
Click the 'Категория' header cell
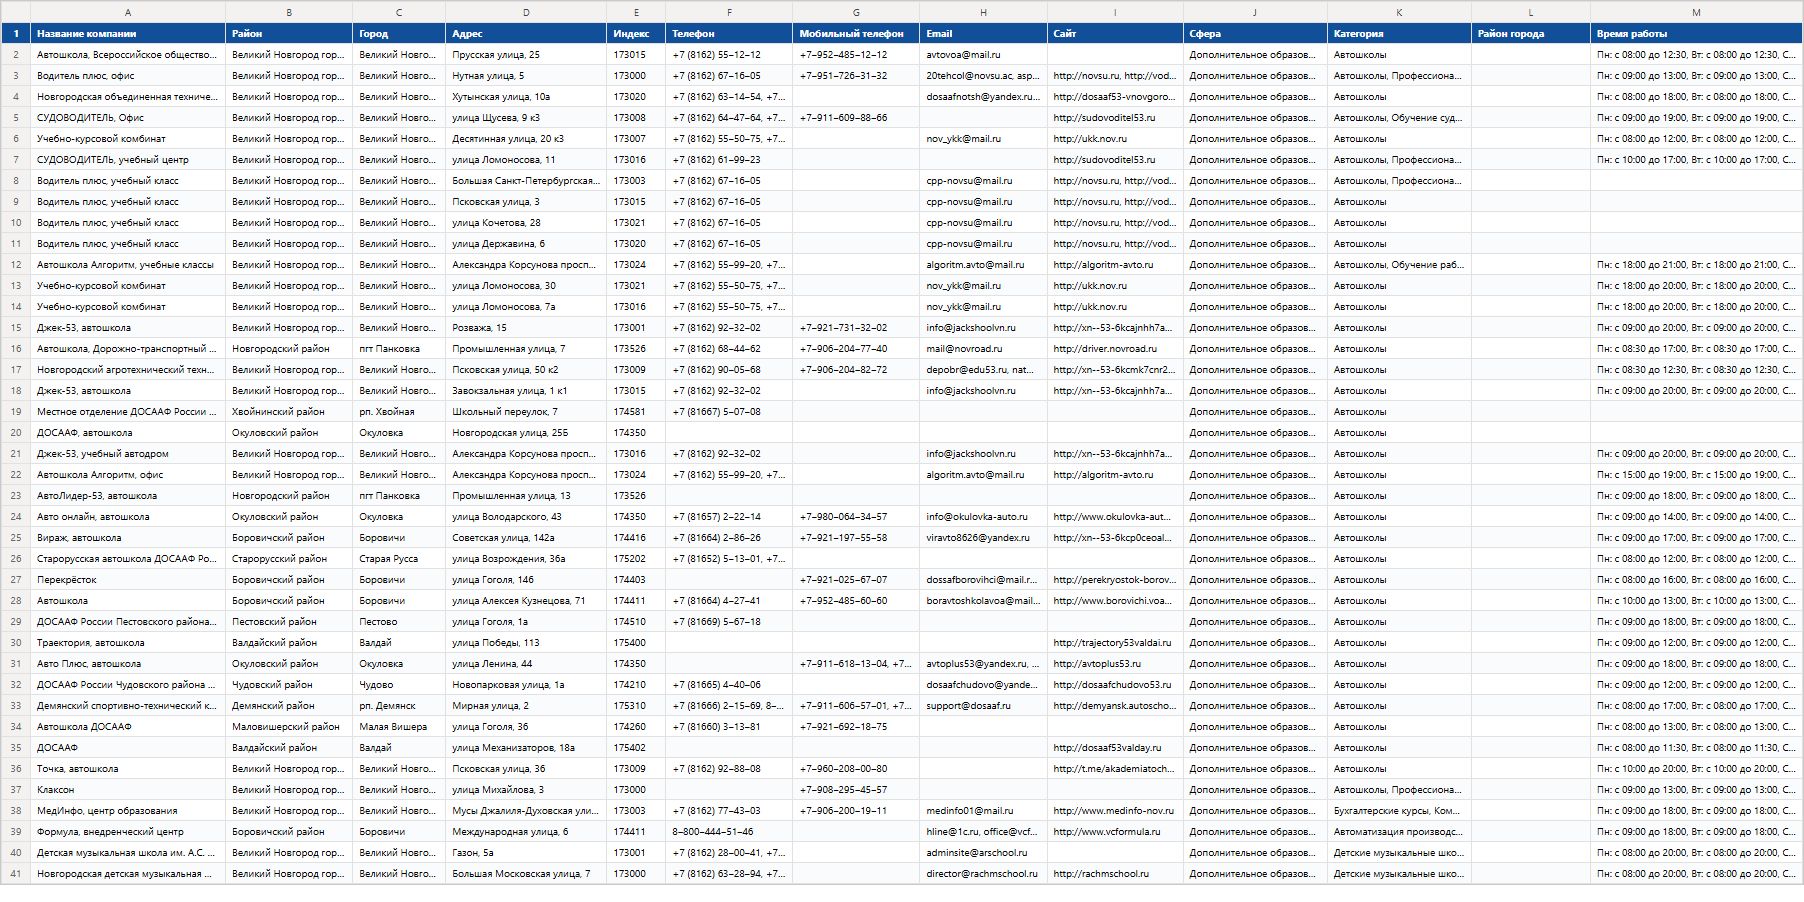[x=1399, y=34]
